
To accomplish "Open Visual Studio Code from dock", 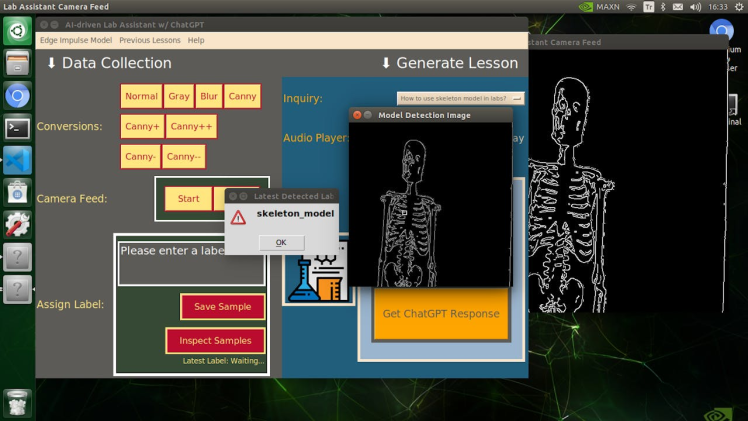I will click(17, 160).
